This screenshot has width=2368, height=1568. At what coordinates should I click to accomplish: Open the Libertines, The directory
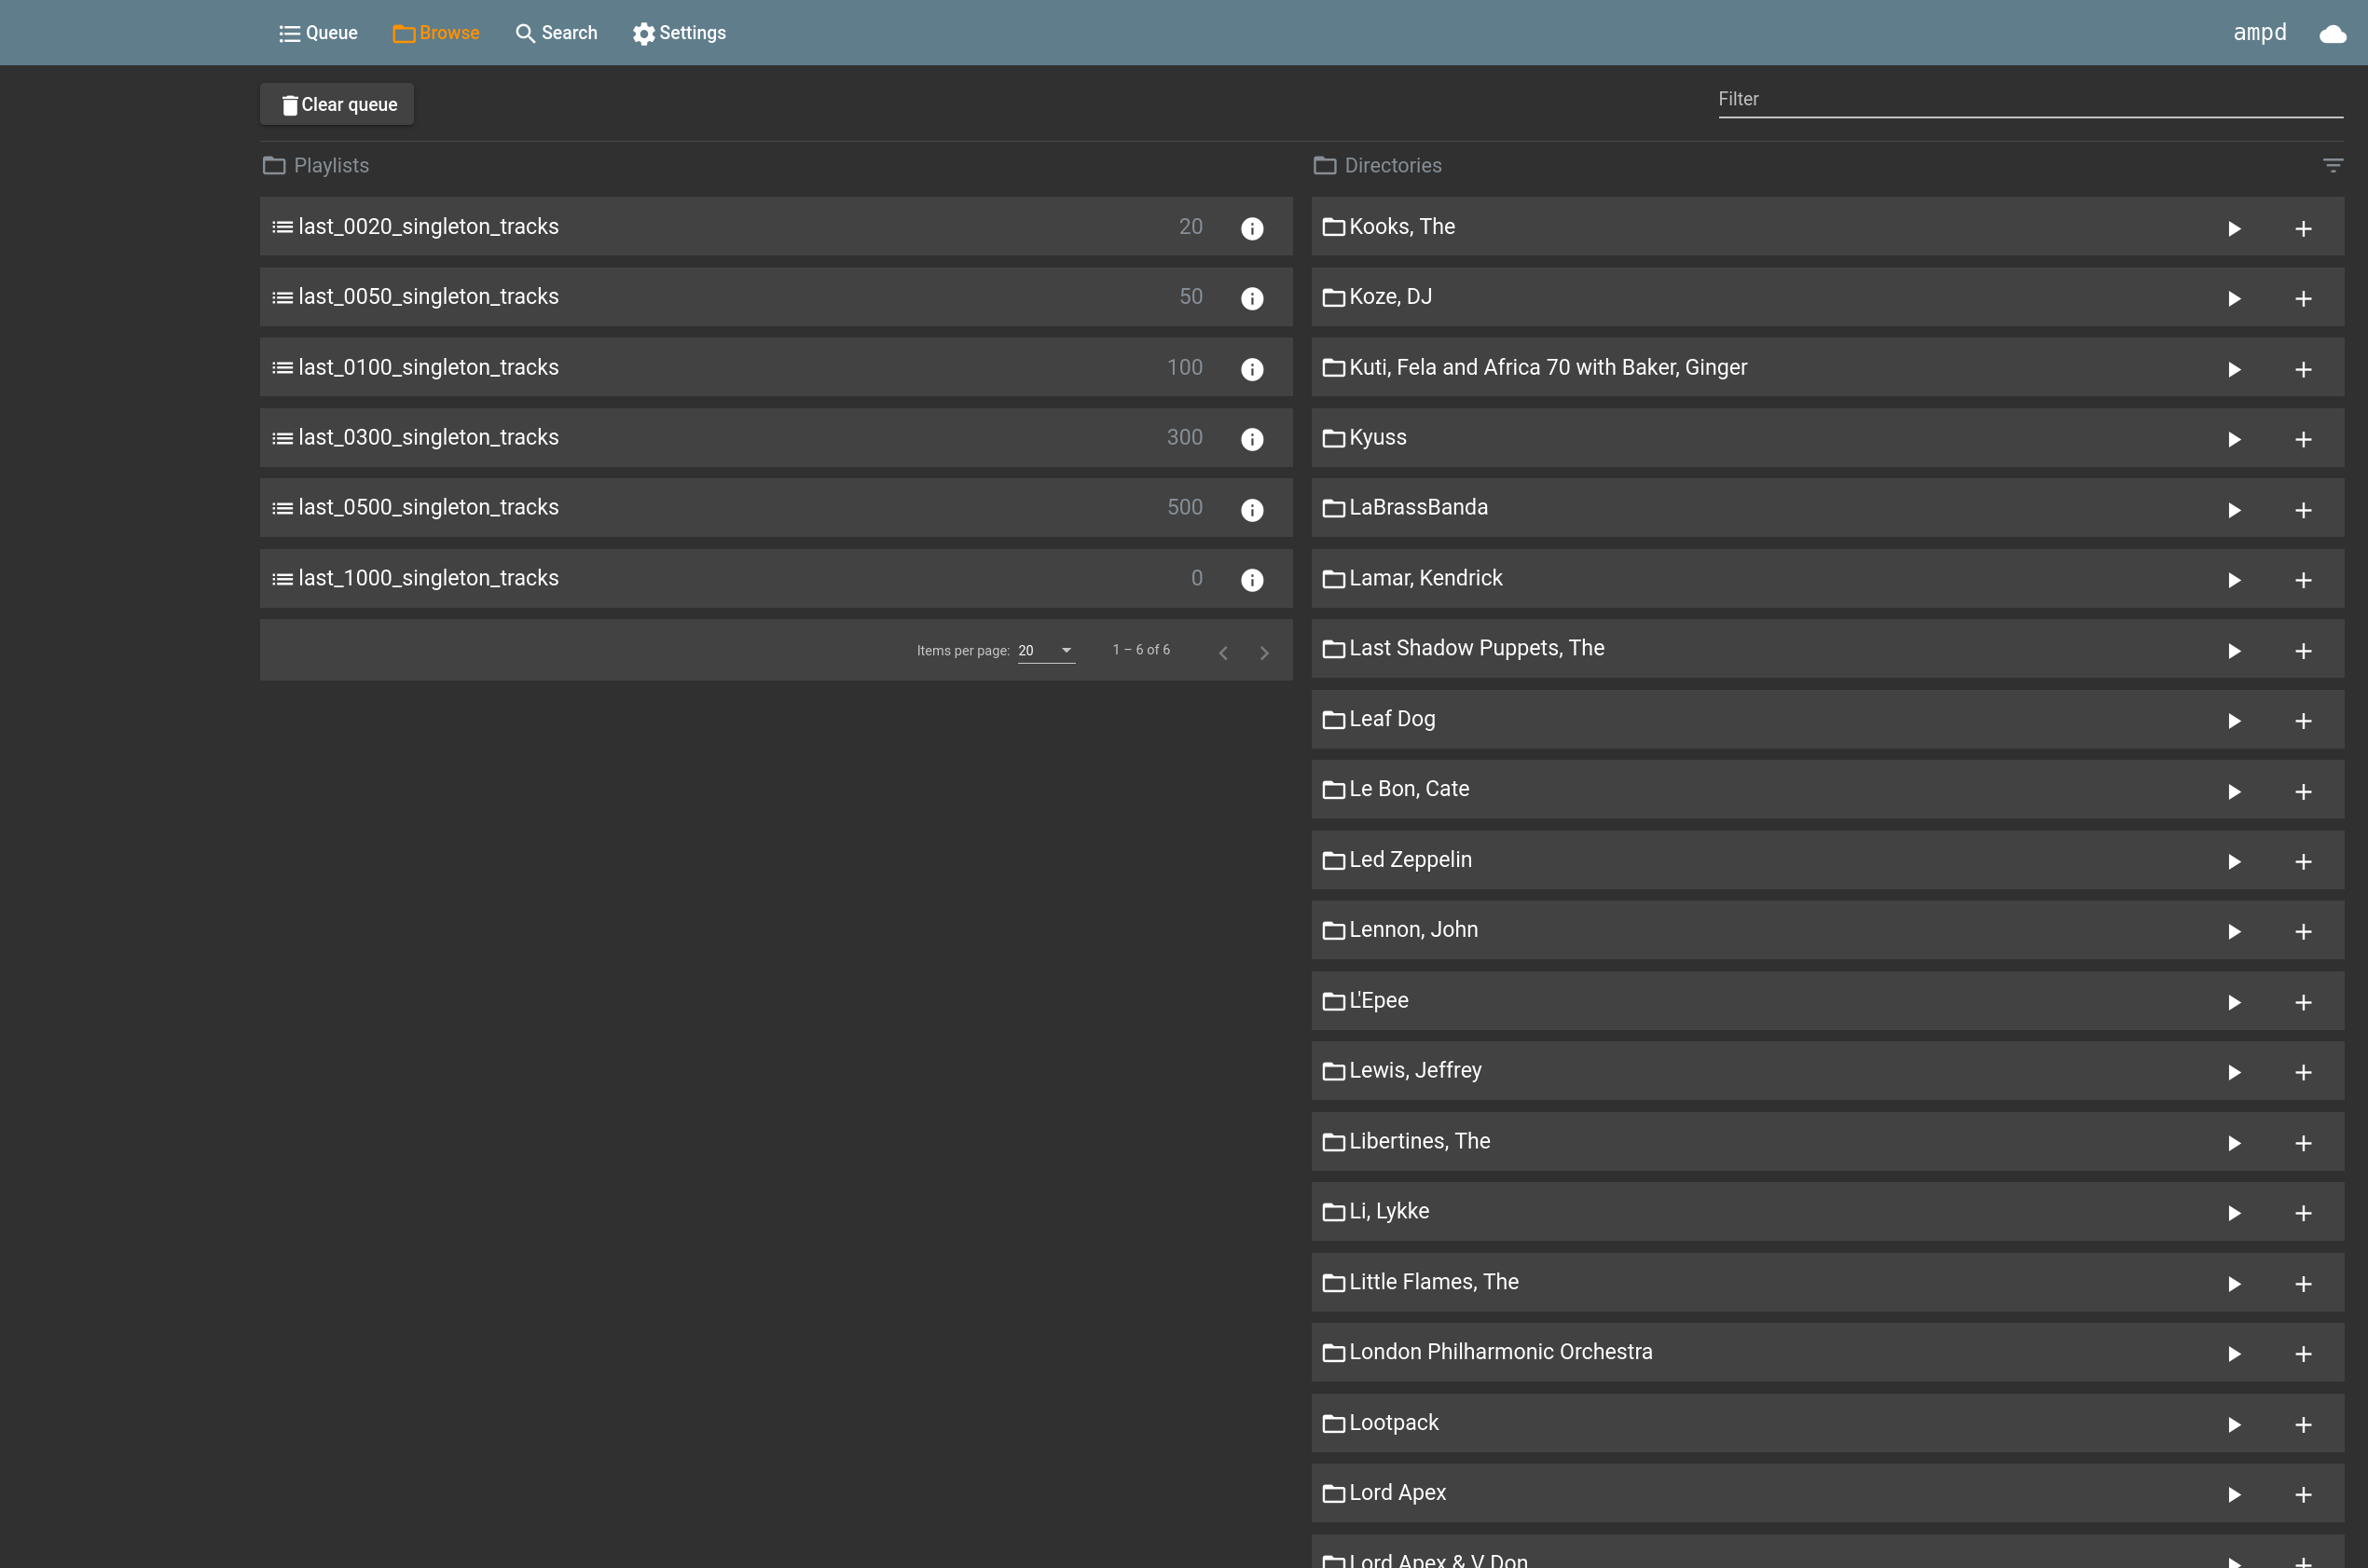1827,1141
